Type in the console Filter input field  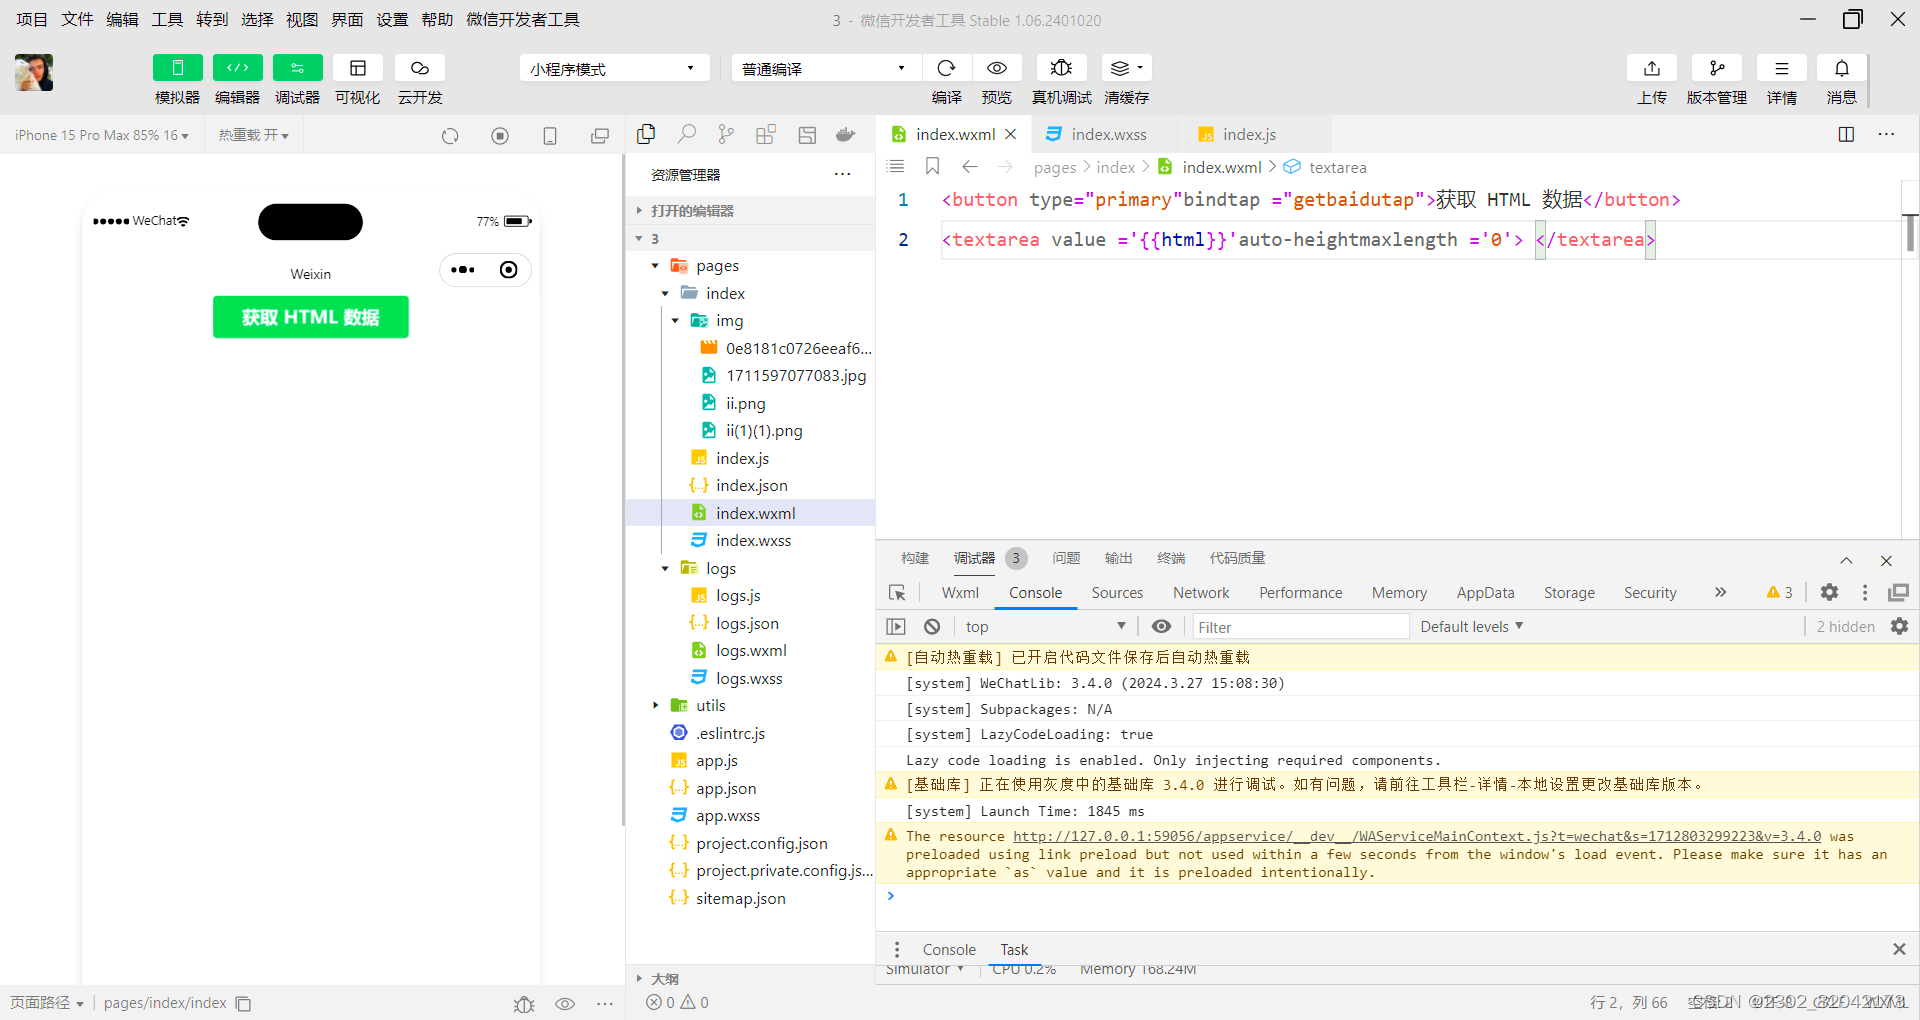coord(1300,626)
